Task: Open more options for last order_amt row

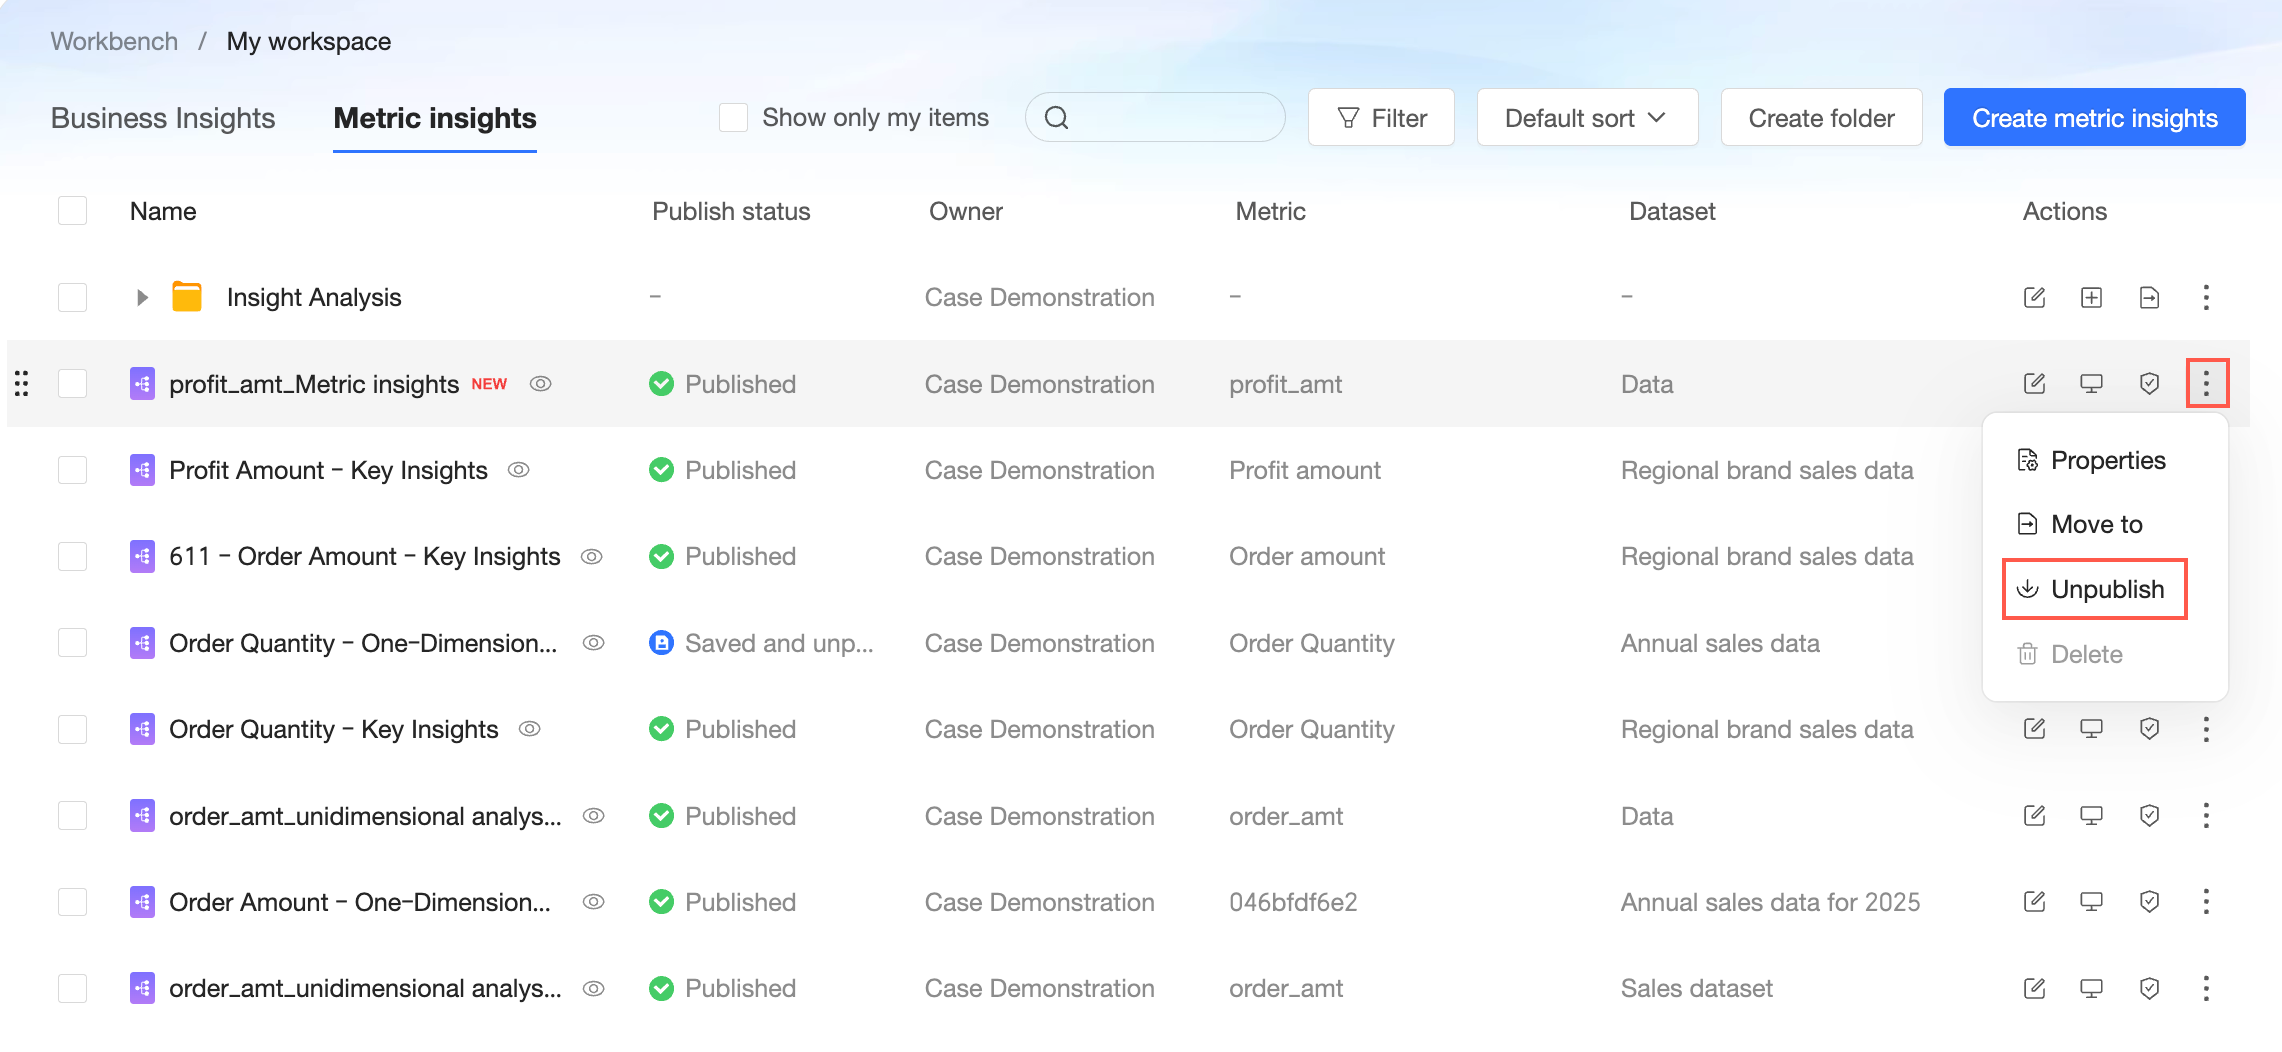Action: tap(2206, 988)
